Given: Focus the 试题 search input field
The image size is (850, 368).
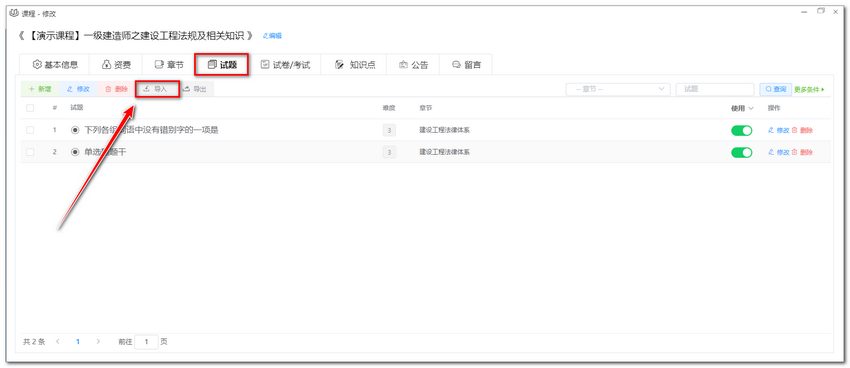Looking at the screenshot, I should click(x=715, y=89).
